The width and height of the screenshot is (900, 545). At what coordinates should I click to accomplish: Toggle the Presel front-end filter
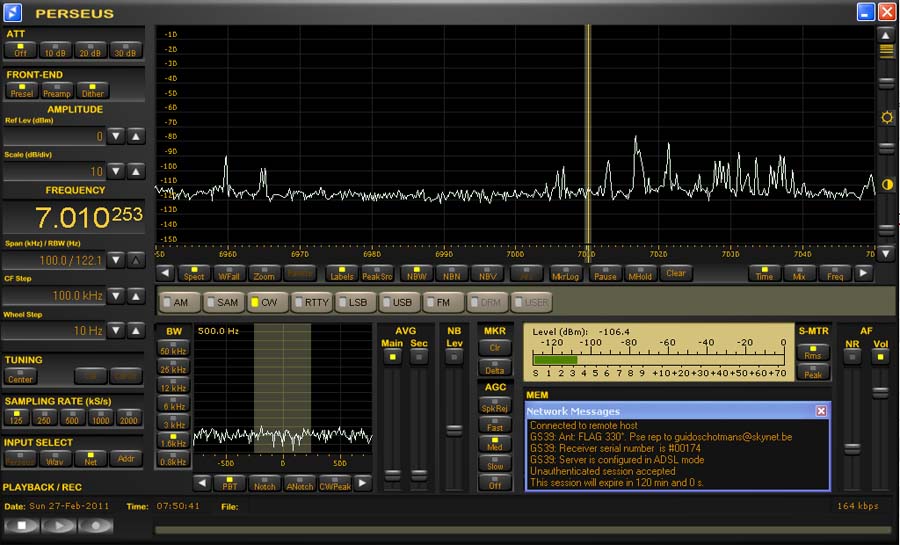[22, 91]
